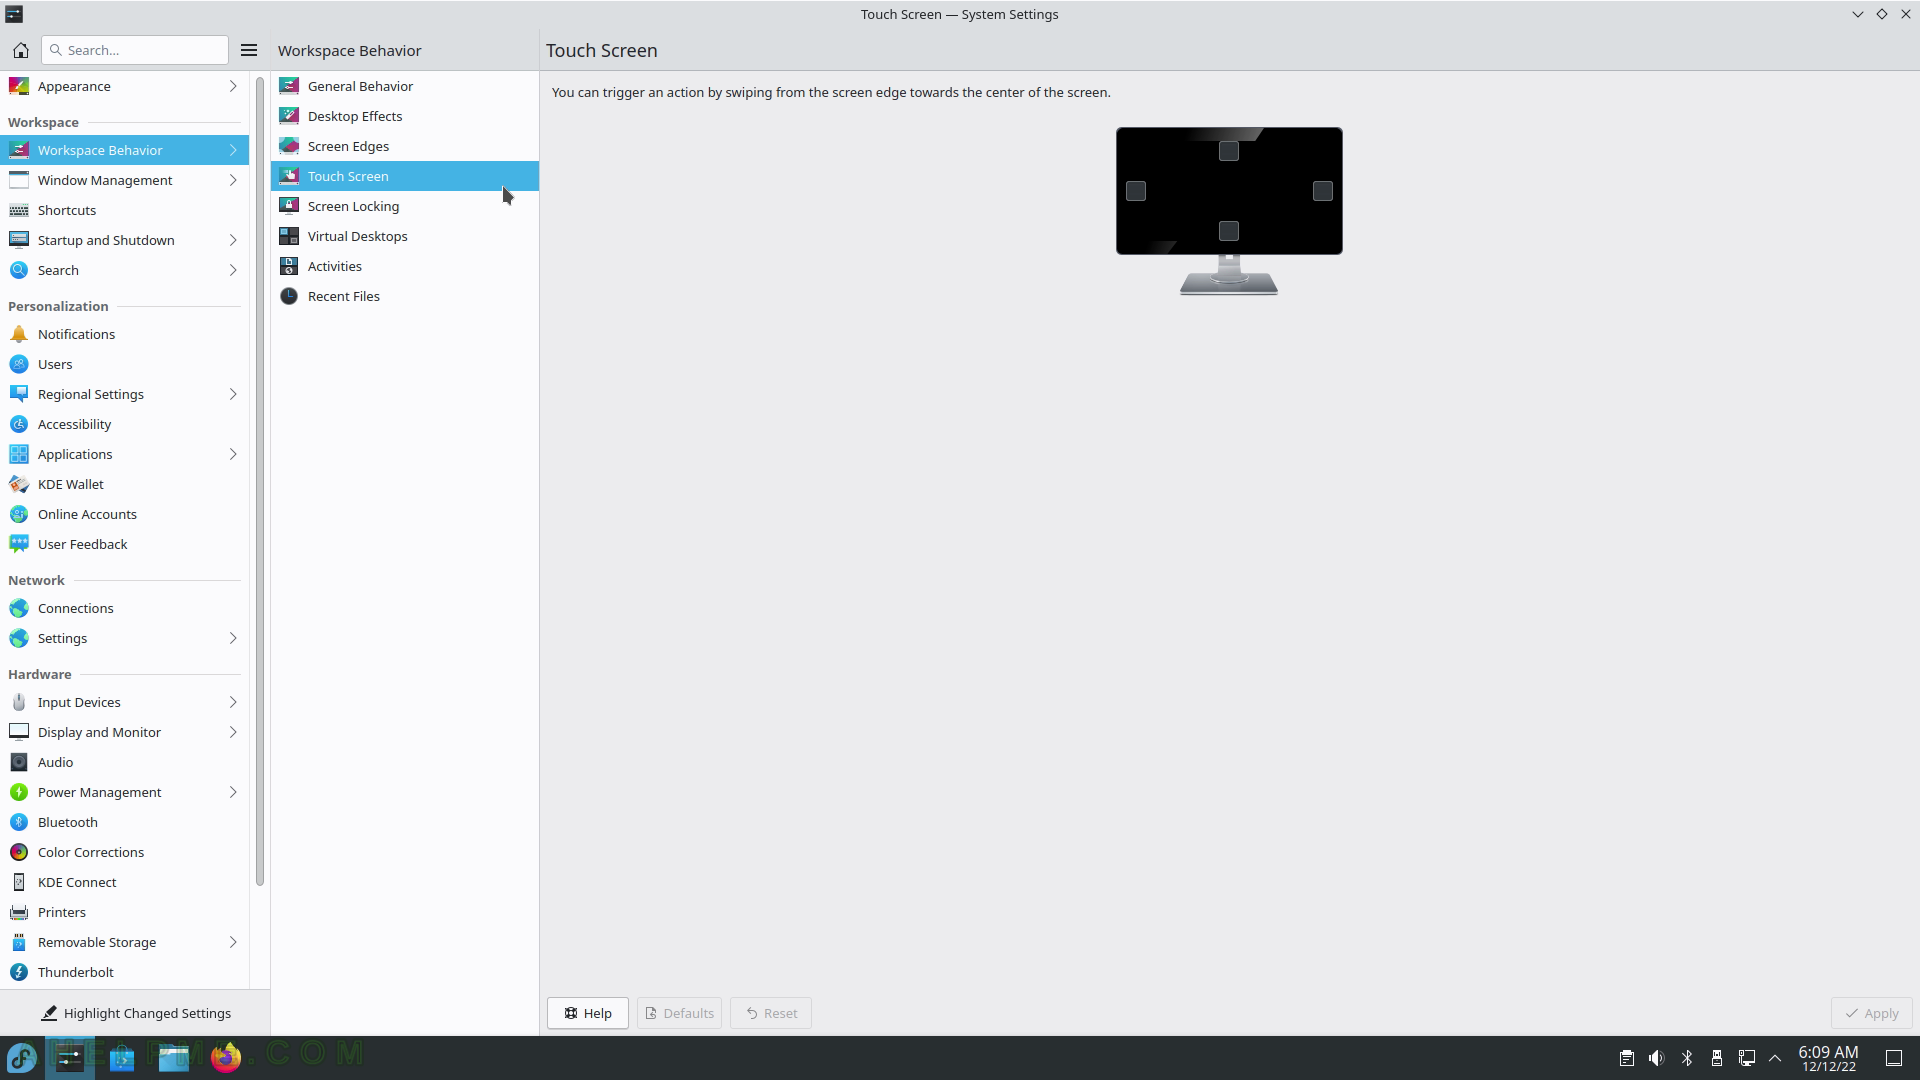Click the Users icon in sidebar
This screenshot has height=1080, width=1920.
[19, 364]
